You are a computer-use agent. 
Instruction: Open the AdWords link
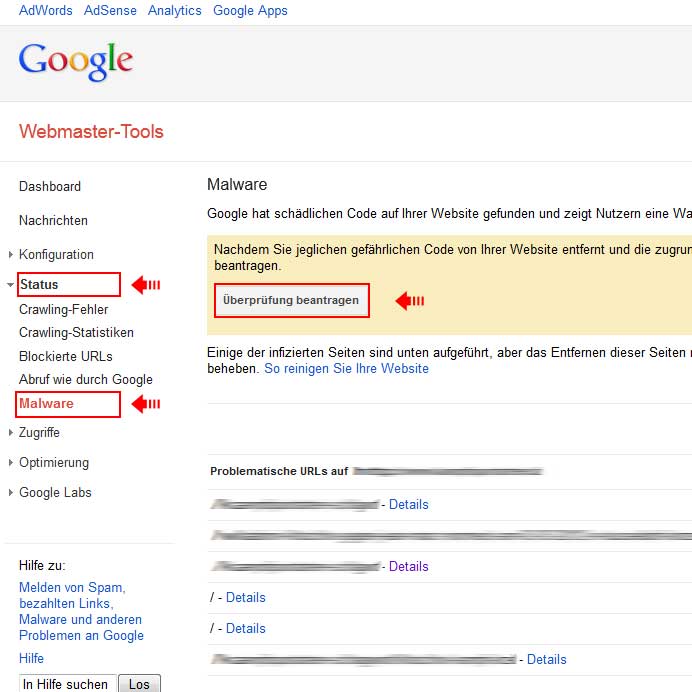(x=45, y=10)
